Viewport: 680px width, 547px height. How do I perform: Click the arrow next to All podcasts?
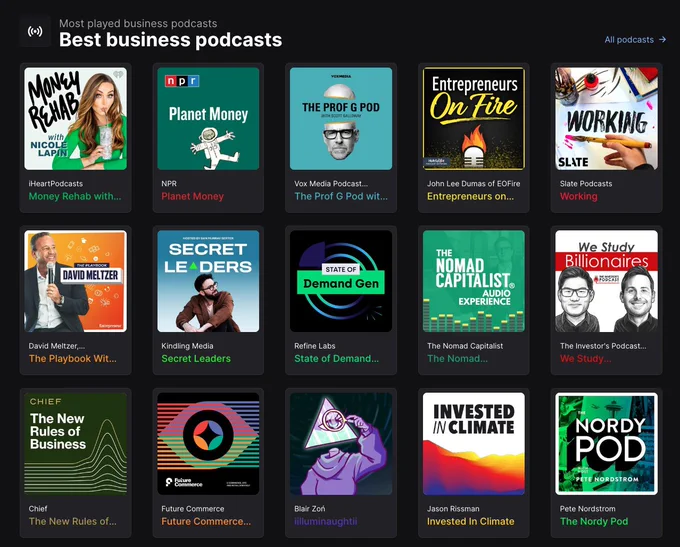coord(662,39)
